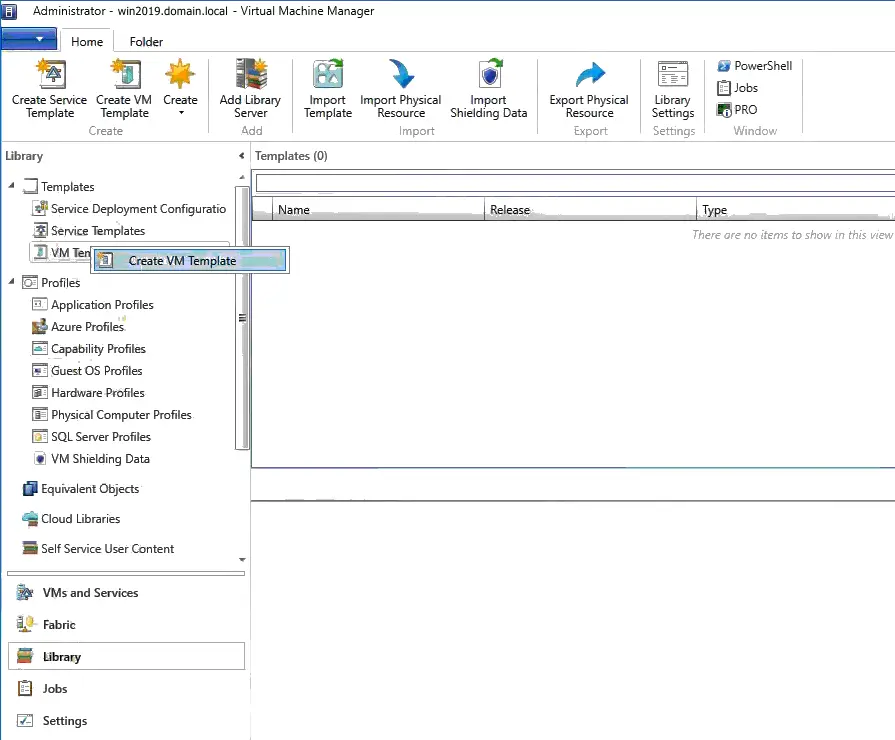Select Service Deployment Configurations tree item
895x740 pixels.
pyautogui.click(x=129, y=209)
